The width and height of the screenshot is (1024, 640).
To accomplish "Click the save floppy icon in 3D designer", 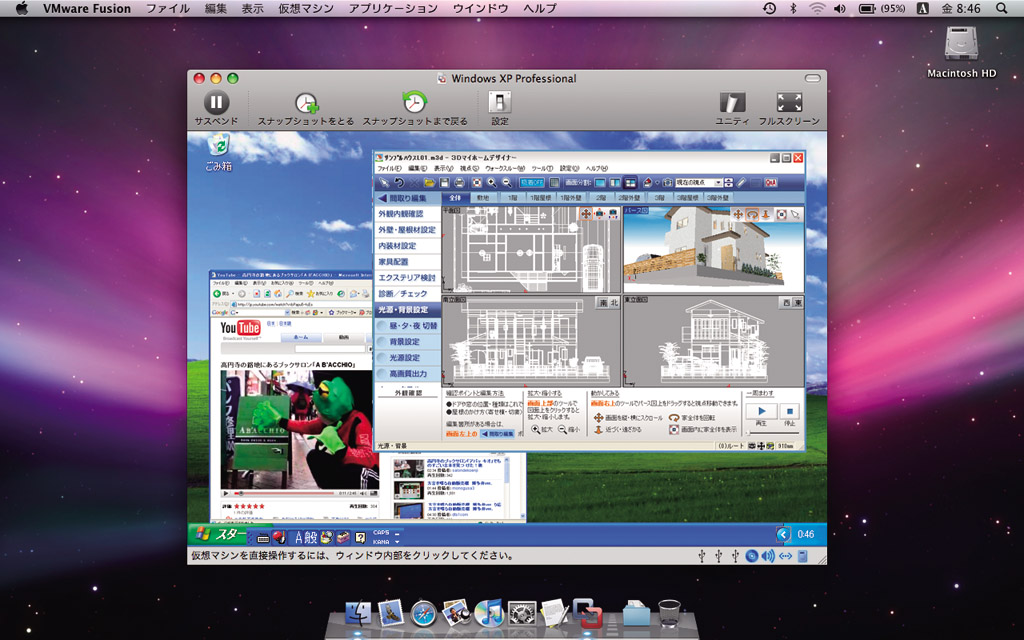I will [444, 183].
